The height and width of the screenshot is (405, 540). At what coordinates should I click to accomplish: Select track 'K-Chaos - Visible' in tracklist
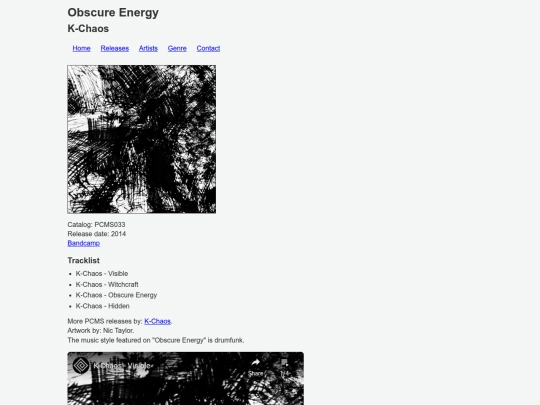point(102,273)
